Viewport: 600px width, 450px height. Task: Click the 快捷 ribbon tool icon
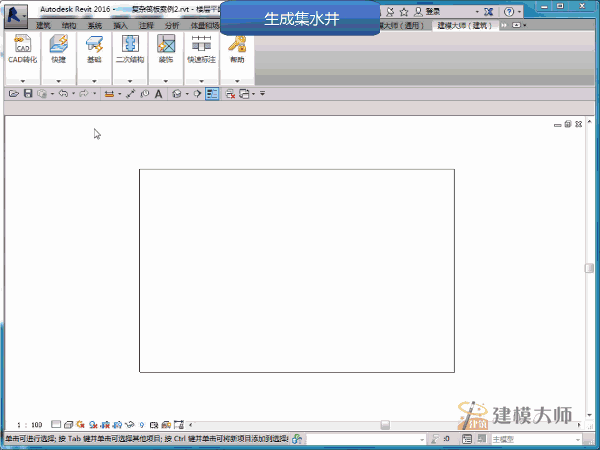[x=59, y=44]
